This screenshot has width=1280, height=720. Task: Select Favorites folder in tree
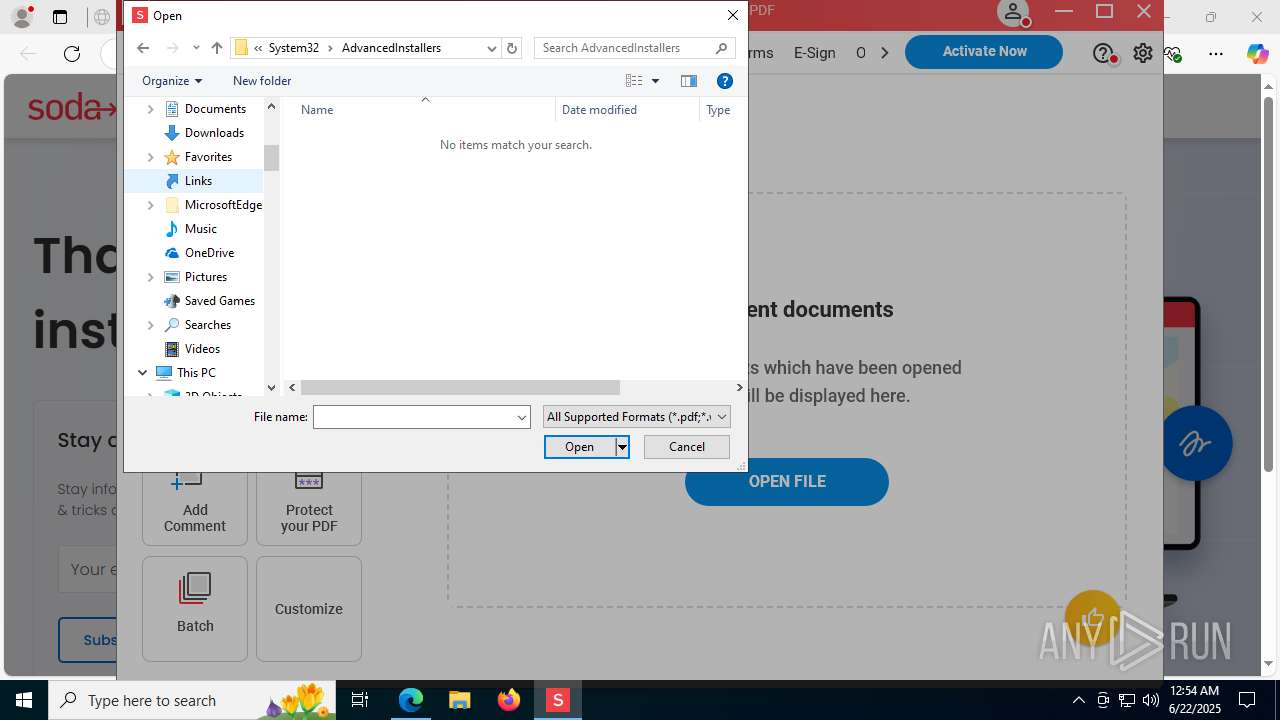(208, 157)
